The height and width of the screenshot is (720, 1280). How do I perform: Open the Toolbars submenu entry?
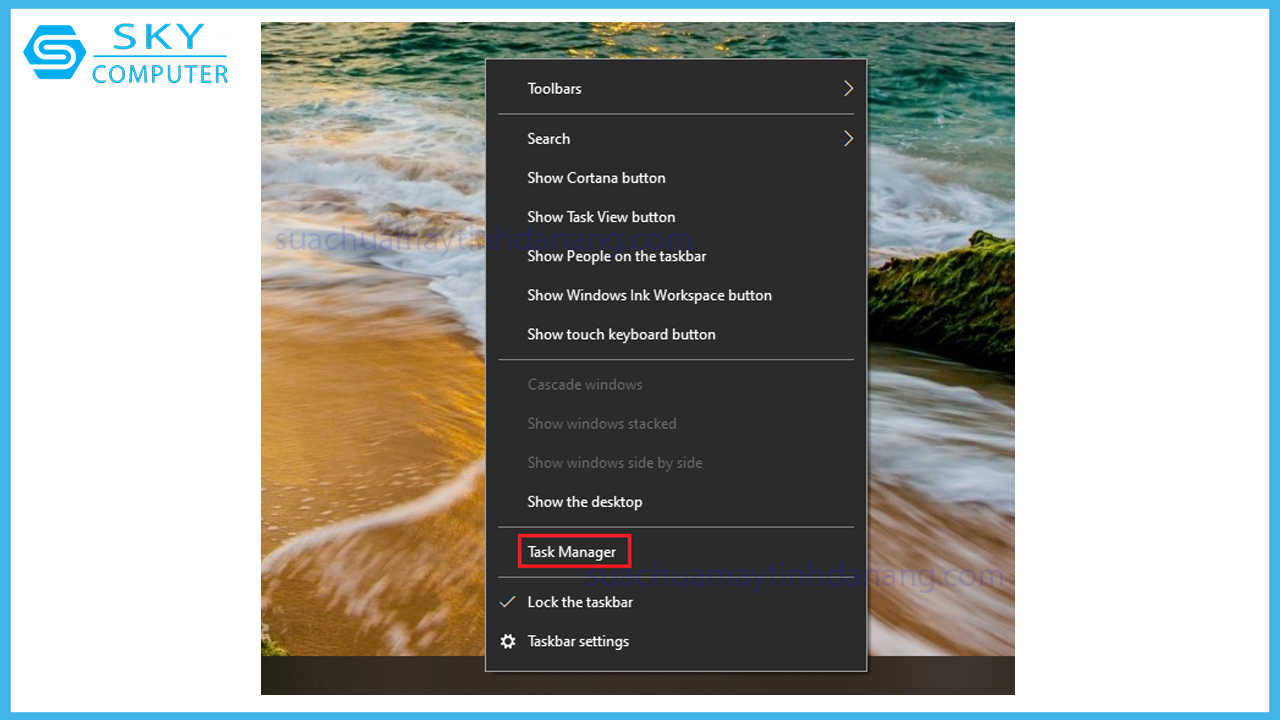coord(554,89)
